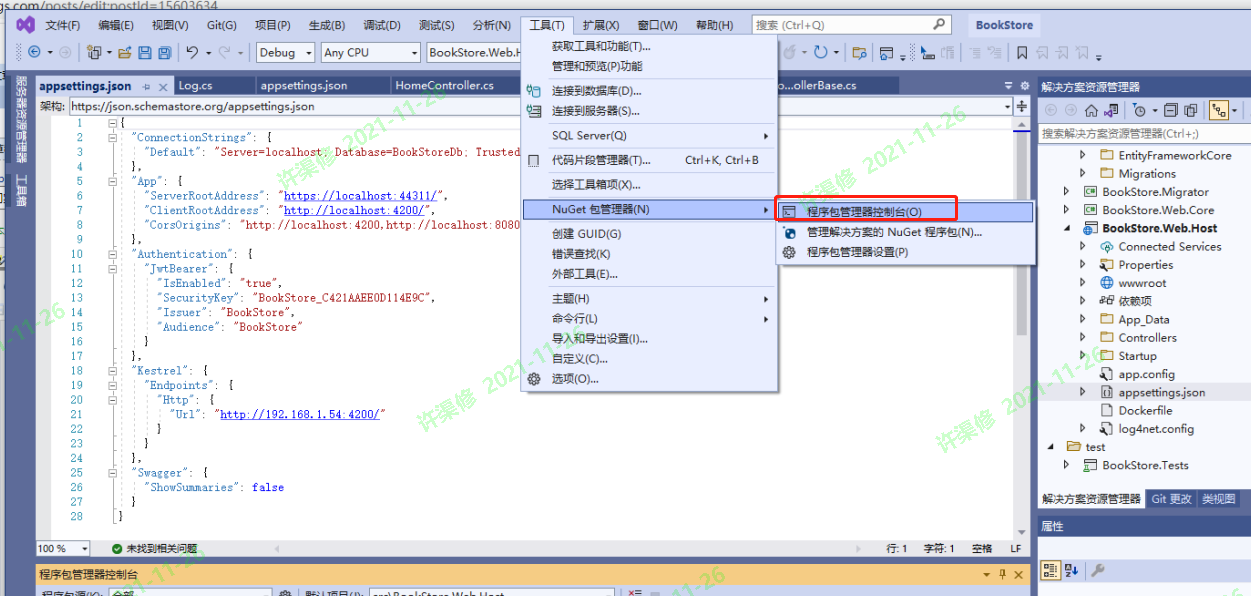The width and height of the screenshot is (1251, 596).
Task: Open the http://localhost:4200/ link
Action: pos(357,211)
